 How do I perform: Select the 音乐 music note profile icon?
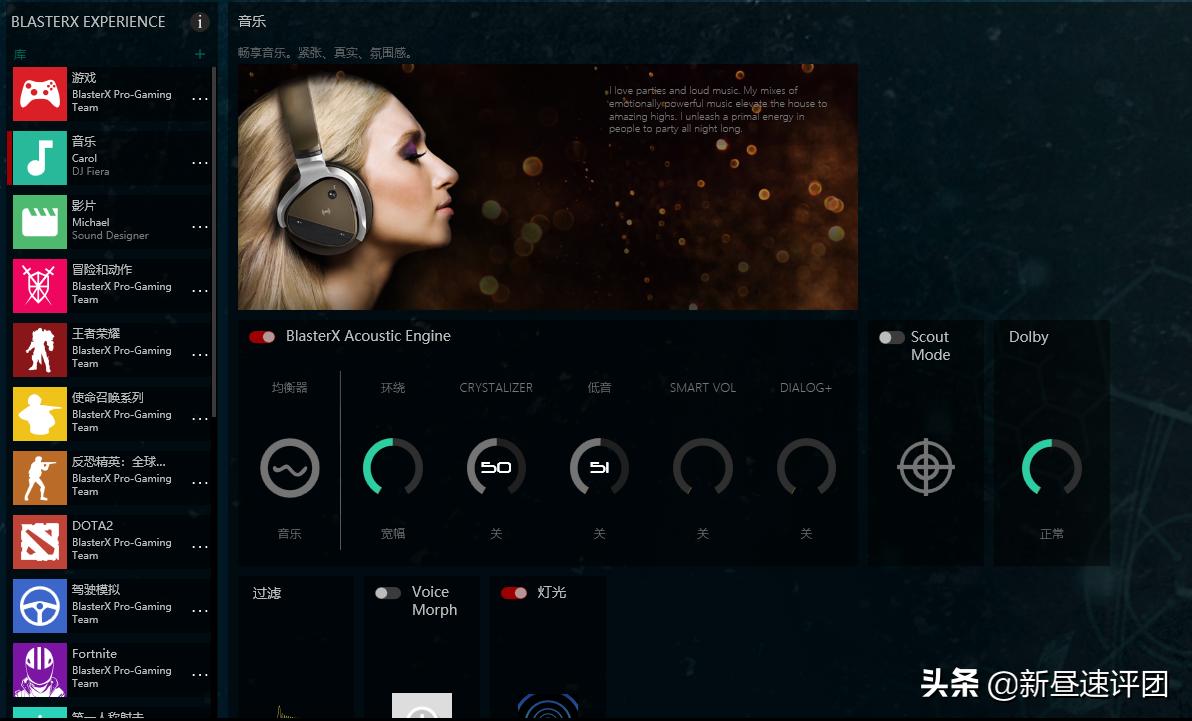pyautogui.click(x=40, y=157)
